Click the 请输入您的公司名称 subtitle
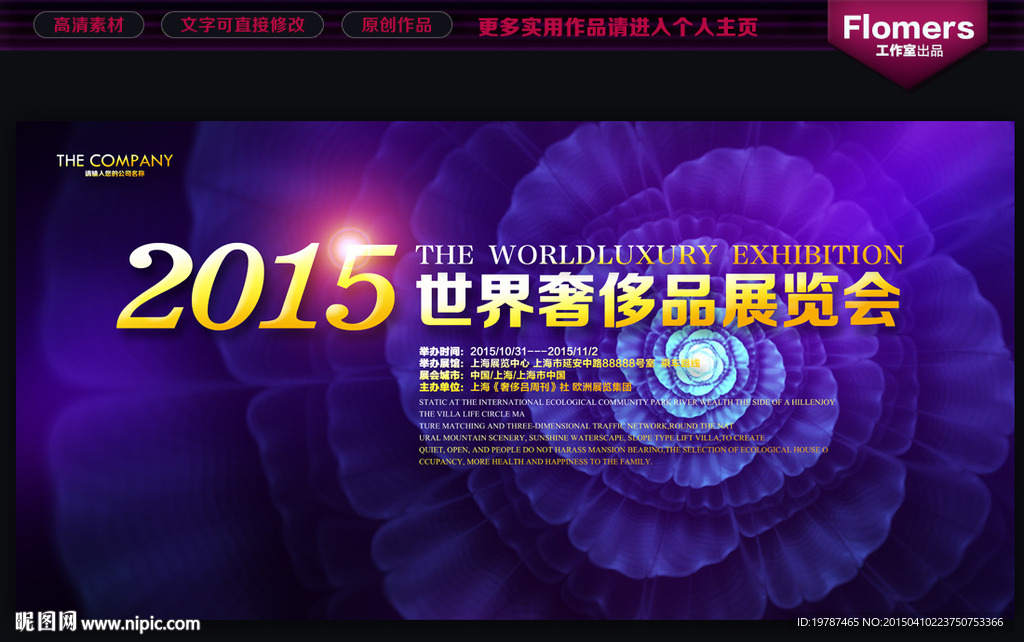1024x642 pixels. click(115, 174)
